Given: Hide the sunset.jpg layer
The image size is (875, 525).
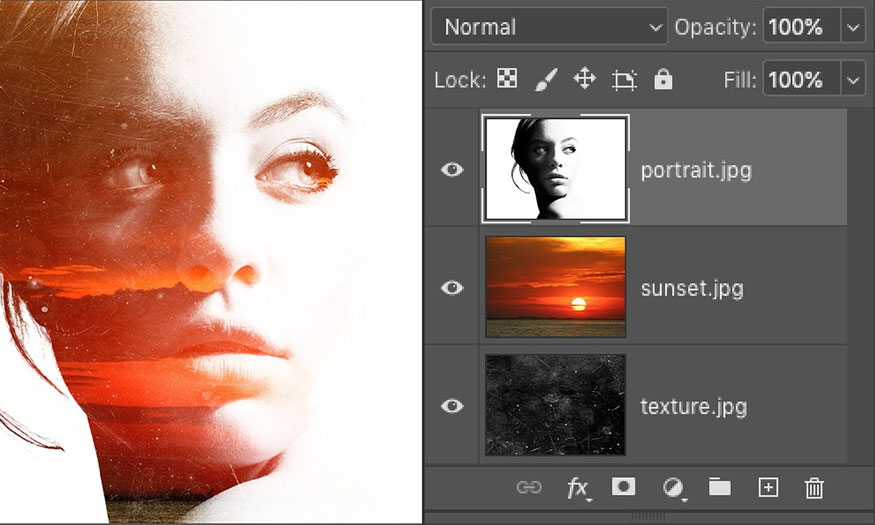Looking at the screenshot, I should tap(452, 287).
